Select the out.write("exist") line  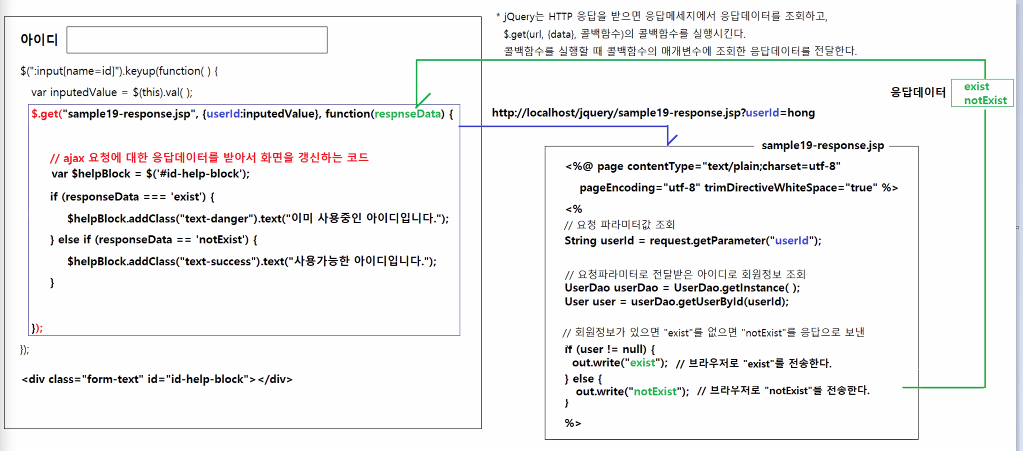702,363
